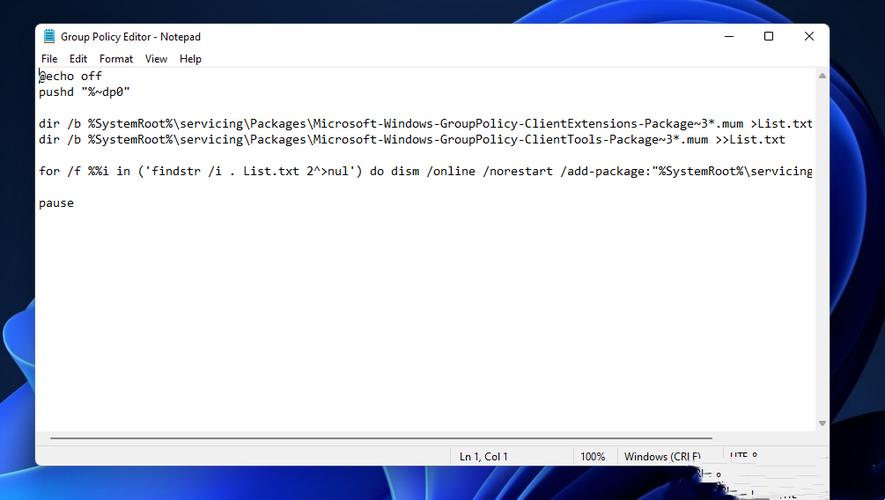Viewport: 885px width, 500px height.
Task: Maximize the Notepad window
Action: (768, 36)
